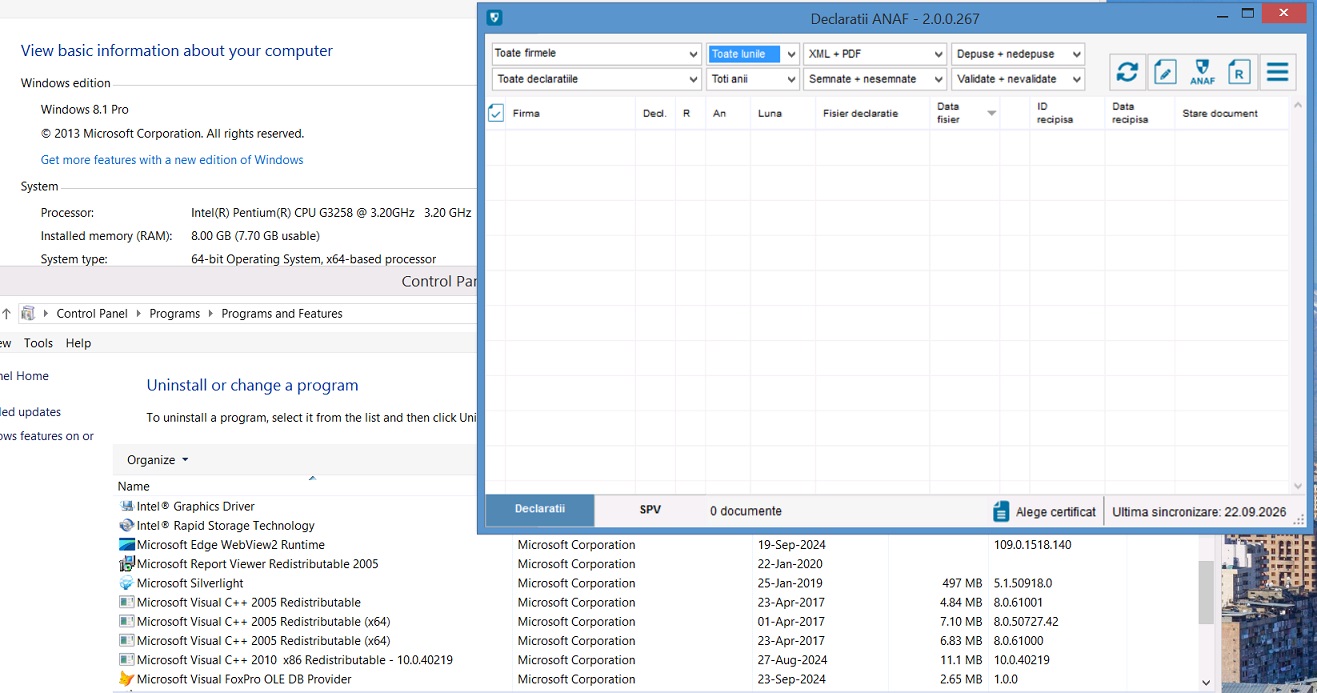Click the Microsoft Edge WebView2 Runtime icon
This screenshot has width=1317, height=693.
pos(126,545)
